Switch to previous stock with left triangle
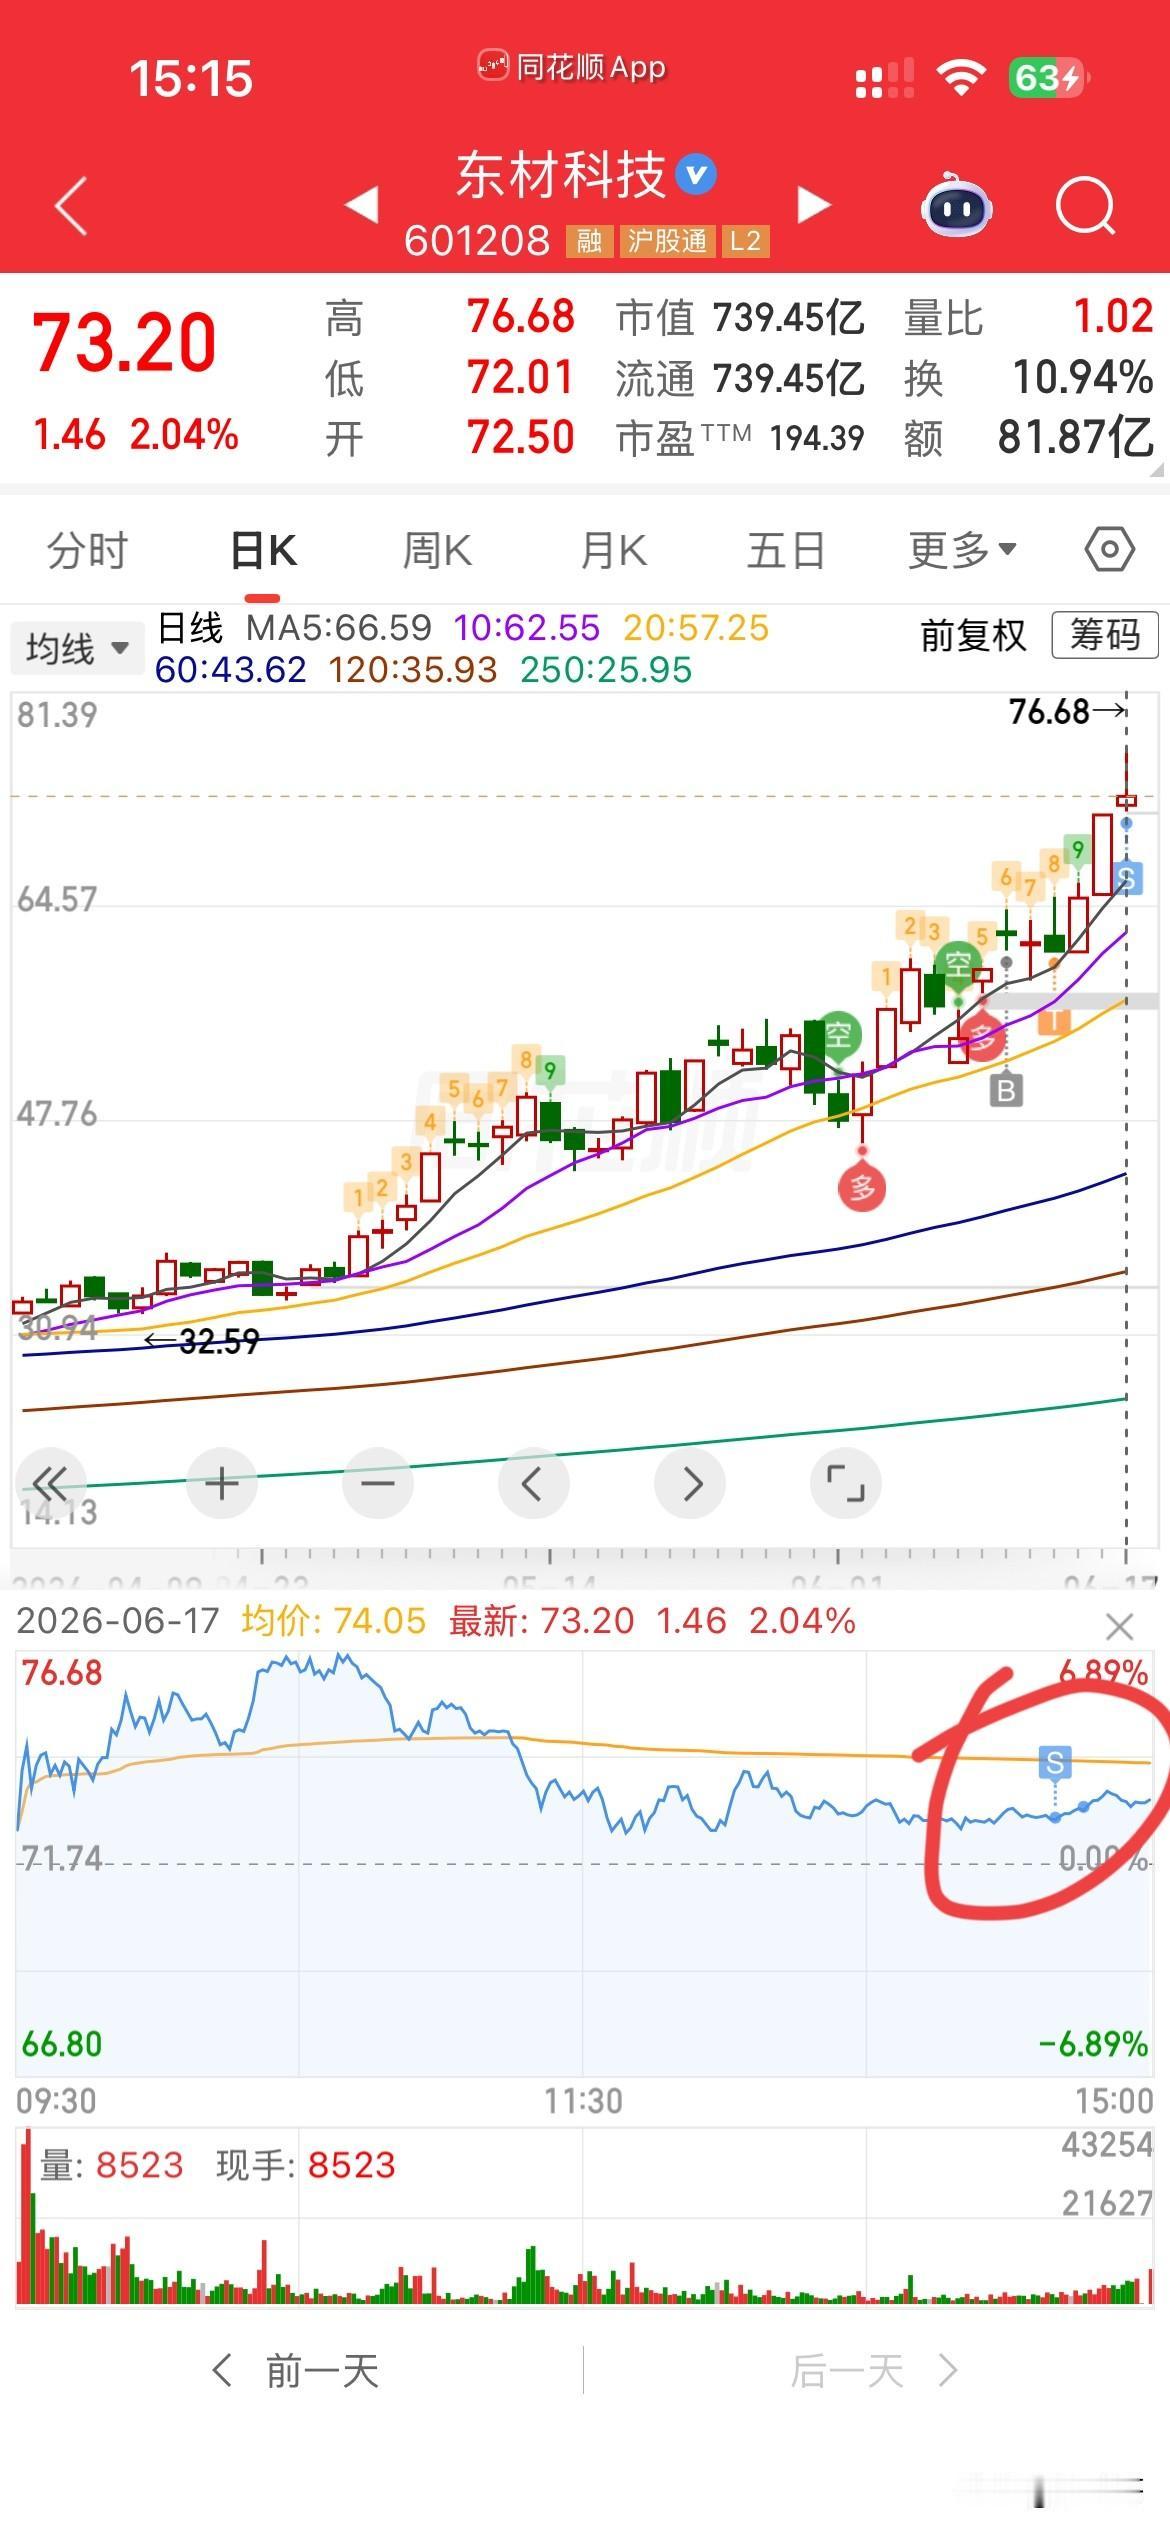 [x=362, y=205]
